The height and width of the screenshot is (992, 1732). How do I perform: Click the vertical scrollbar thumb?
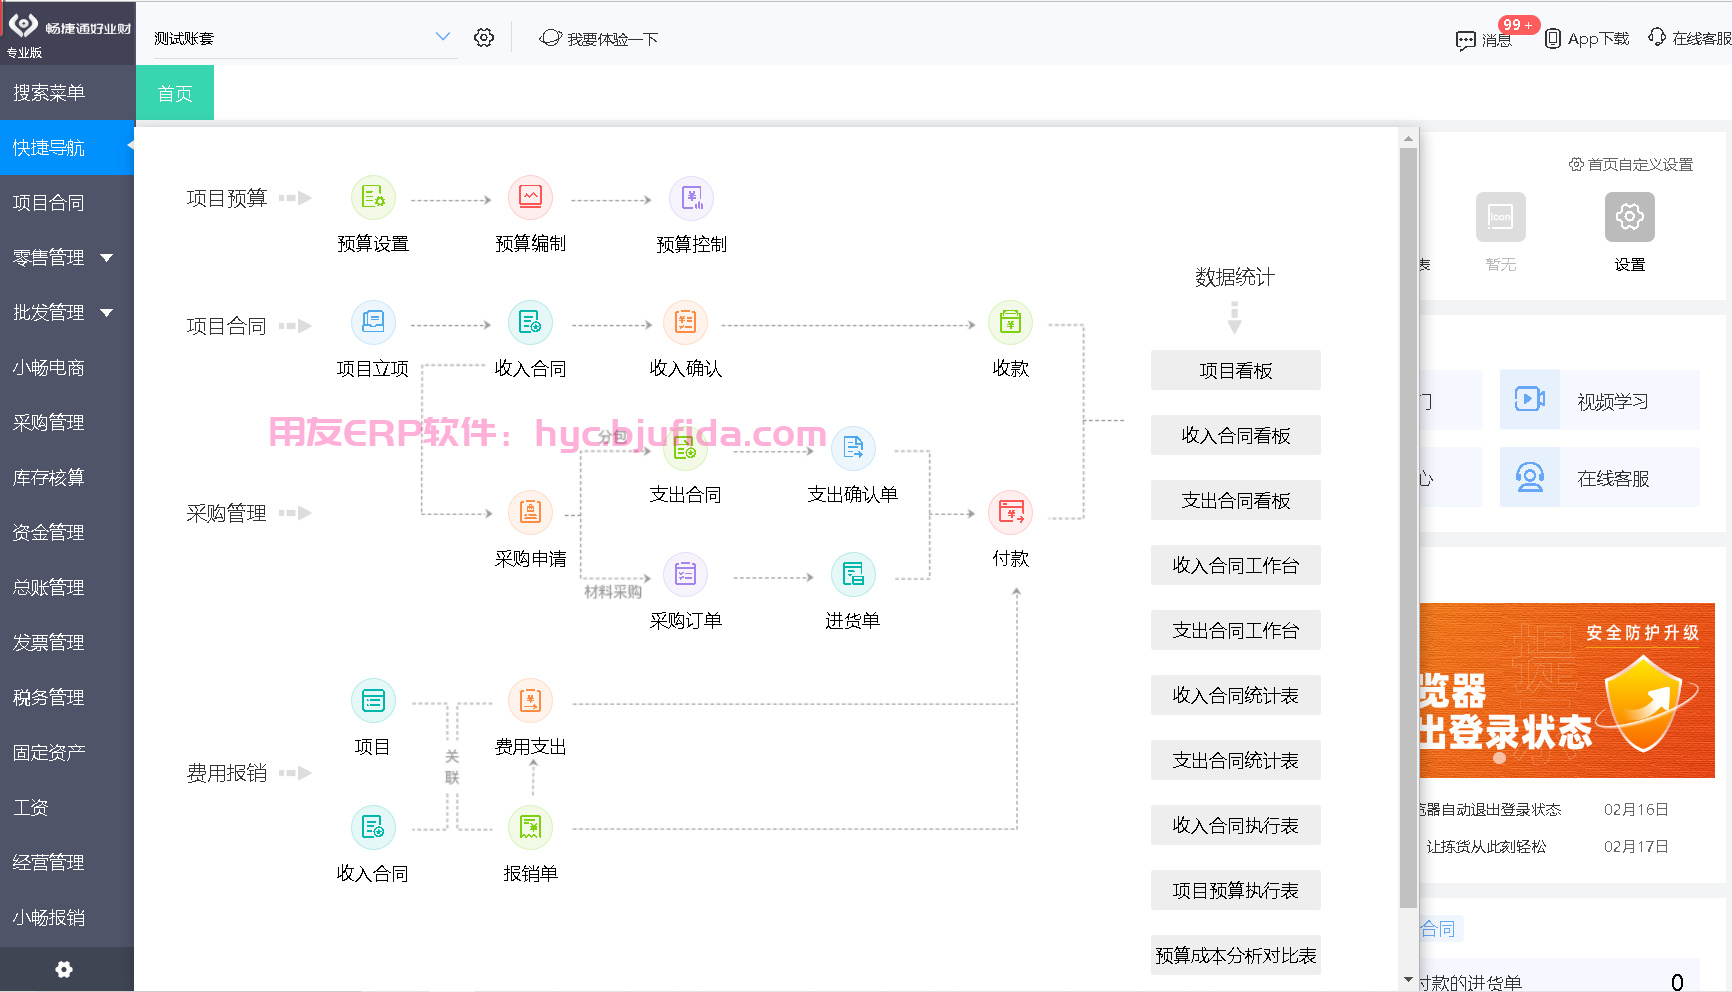(1409, 528)
